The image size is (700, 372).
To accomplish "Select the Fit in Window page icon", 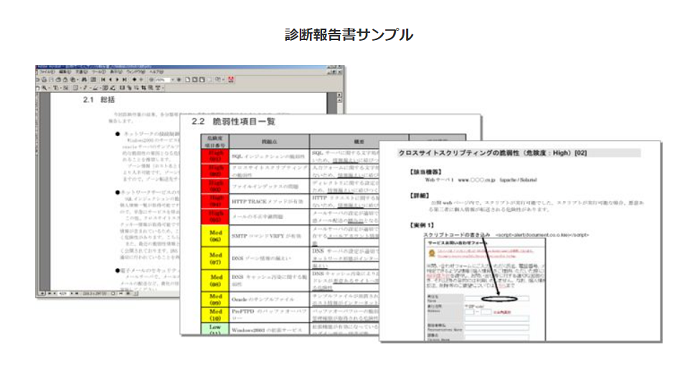I will [x=195, y=79].
